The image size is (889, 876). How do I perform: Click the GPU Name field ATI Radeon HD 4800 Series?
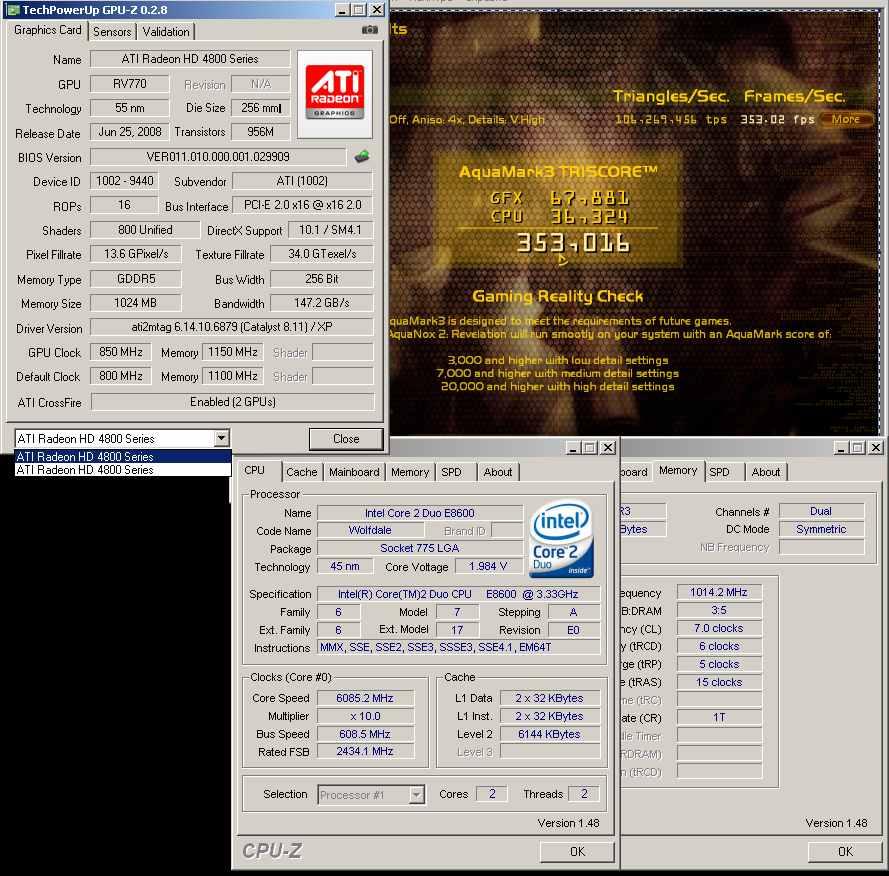[x=190, y=59]
